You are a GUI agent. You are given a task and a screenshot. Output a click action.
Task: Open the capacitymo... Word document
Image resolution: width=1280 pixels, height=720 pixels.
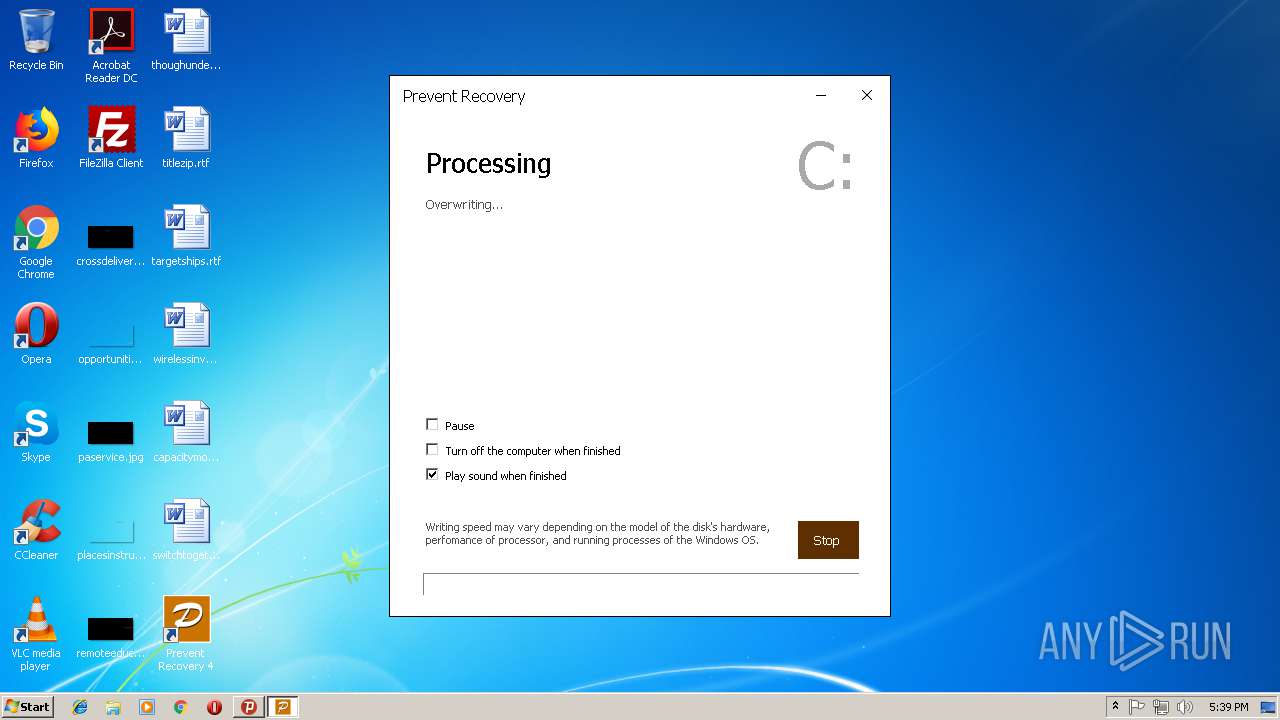tap(186, 432)
